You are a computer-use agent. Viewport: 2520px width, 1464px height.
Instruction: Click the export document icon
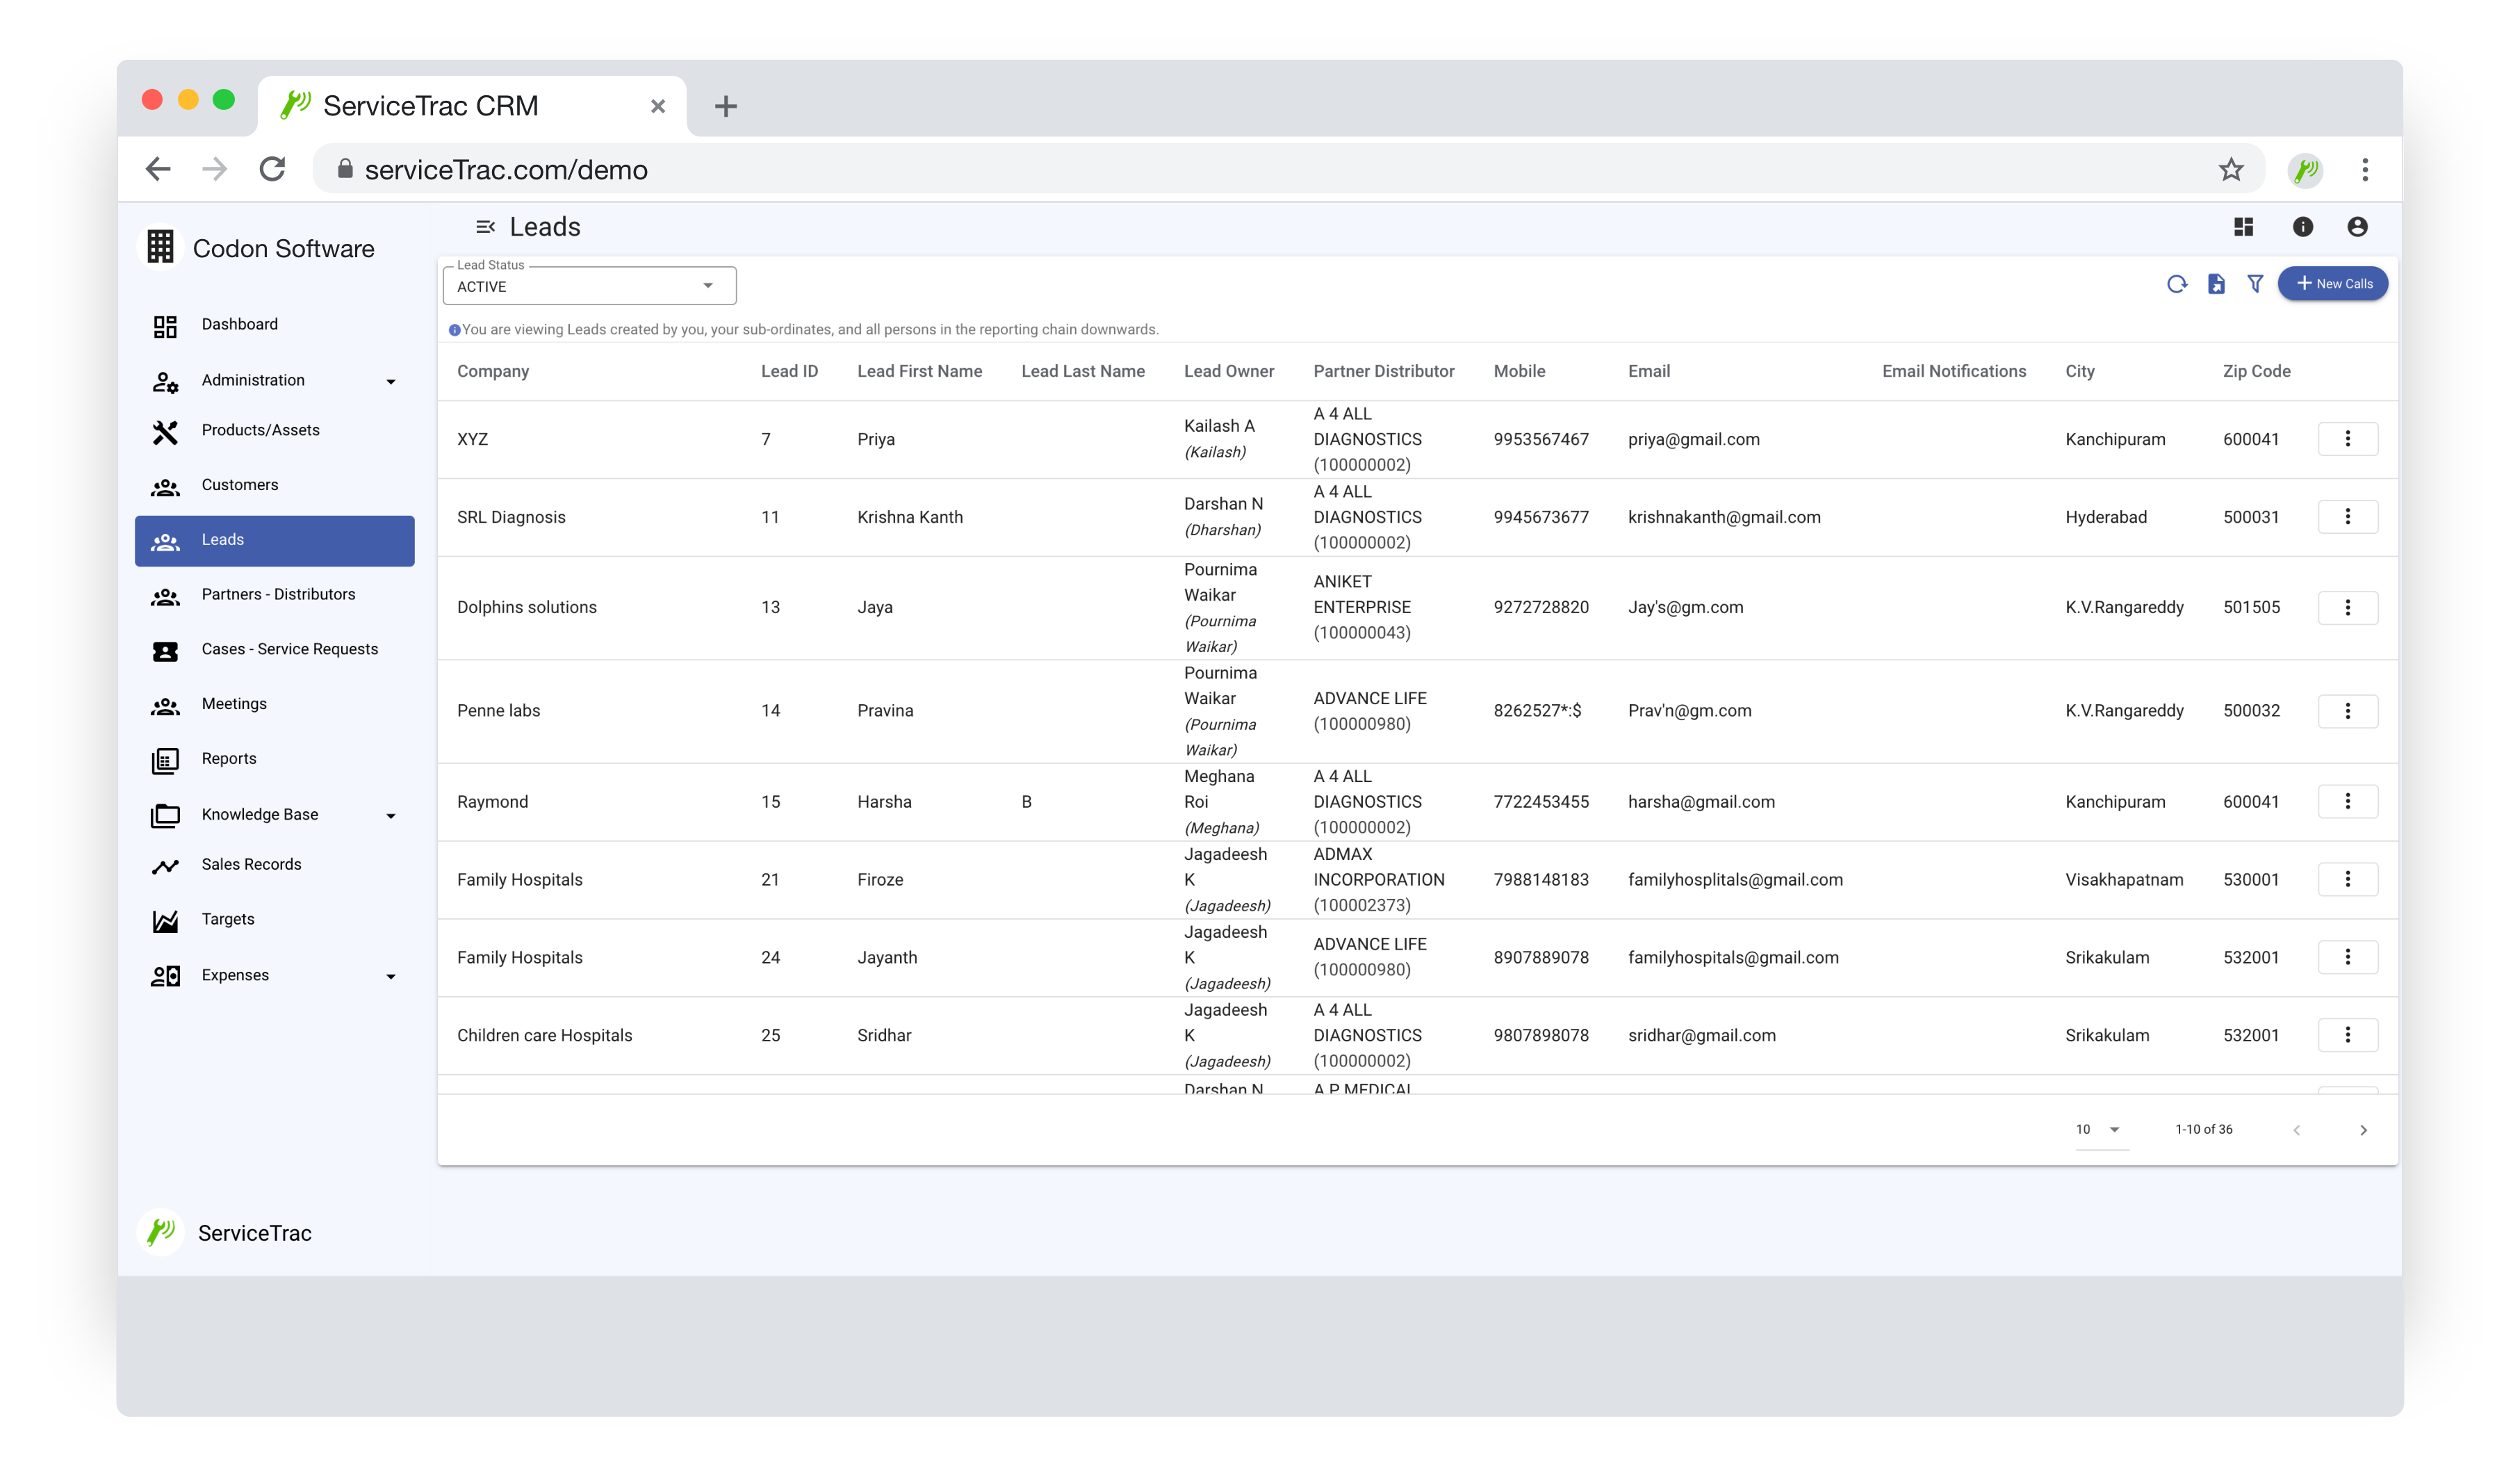tap(2216, 284)
